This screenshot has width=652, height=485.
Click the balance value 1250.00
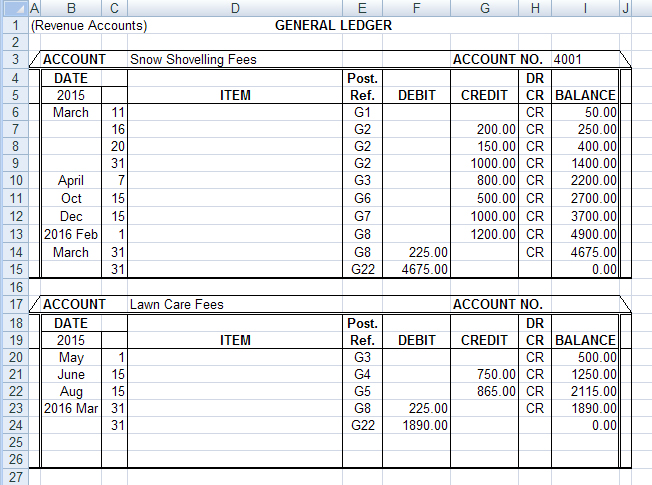tap(594, 374)
